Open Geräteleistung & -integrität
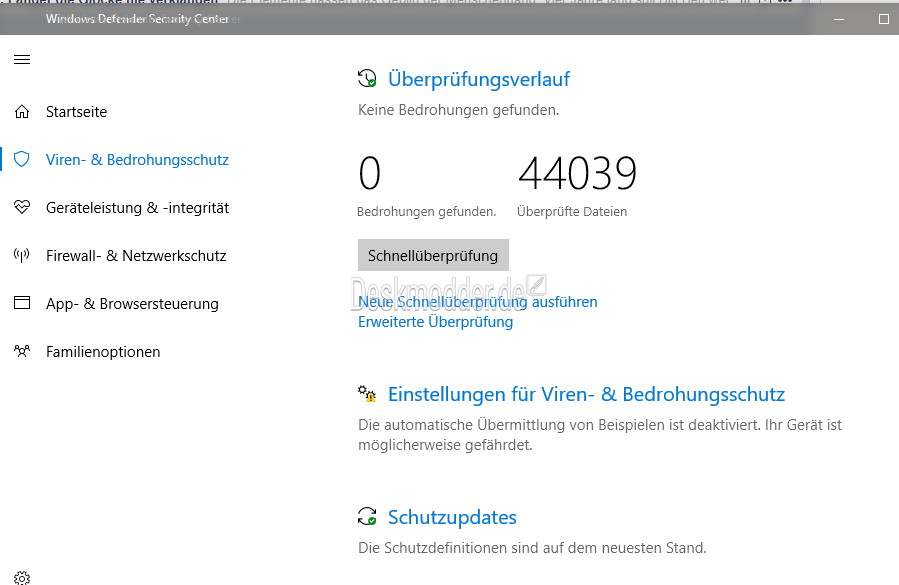This screenshot has width=899, height=585. tap(137, 208)
